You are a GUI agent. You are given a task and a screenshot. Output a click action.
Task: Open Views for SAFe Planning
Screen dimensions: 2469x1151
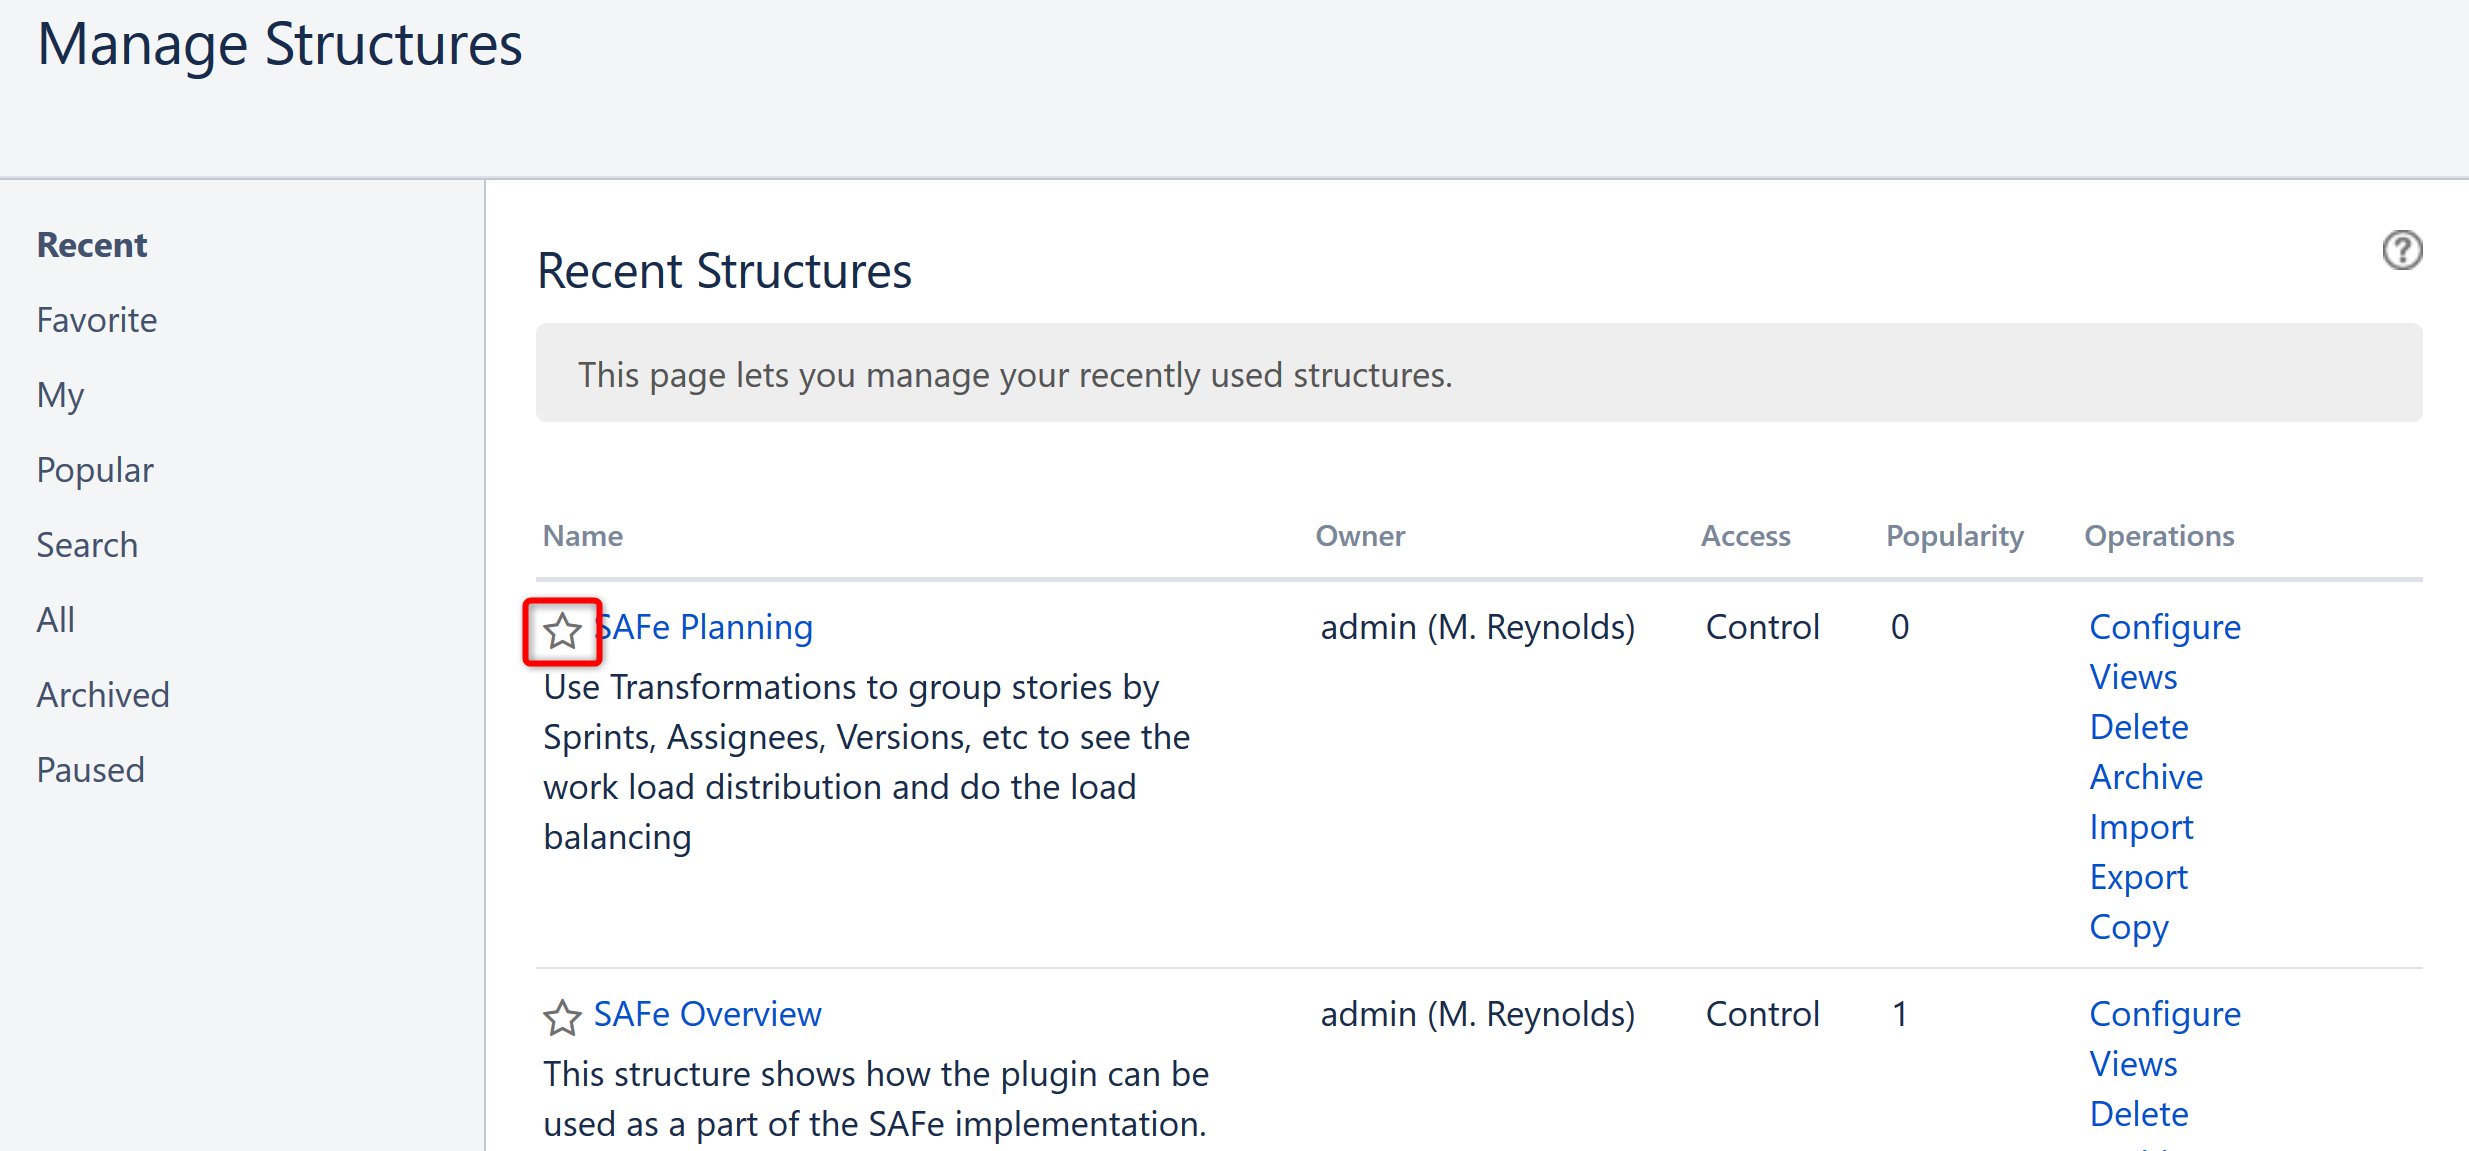[x=2132, y=677]
